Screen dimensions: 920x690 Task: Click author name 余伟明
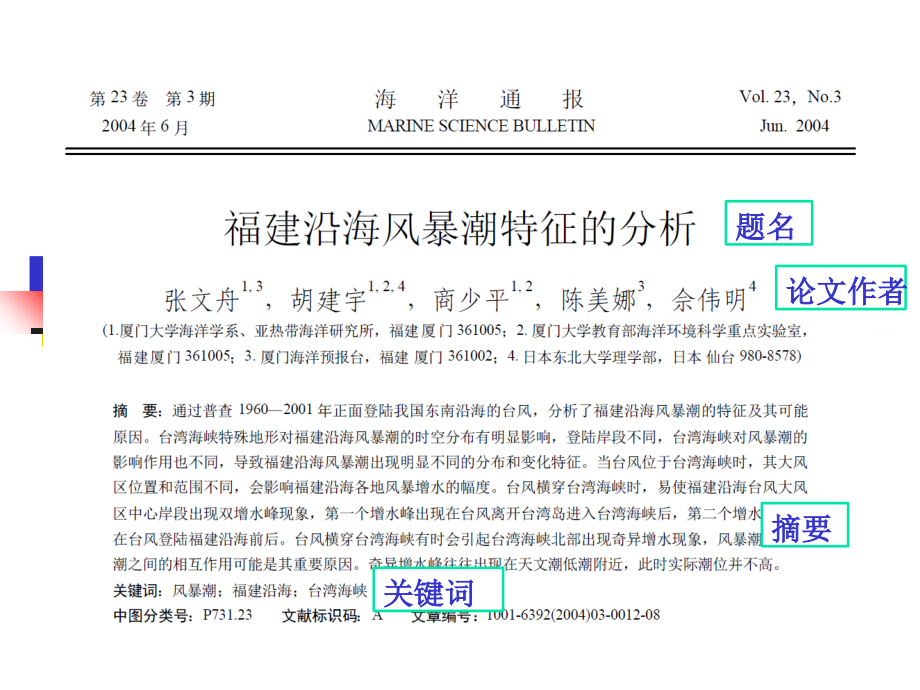point(709,300)
